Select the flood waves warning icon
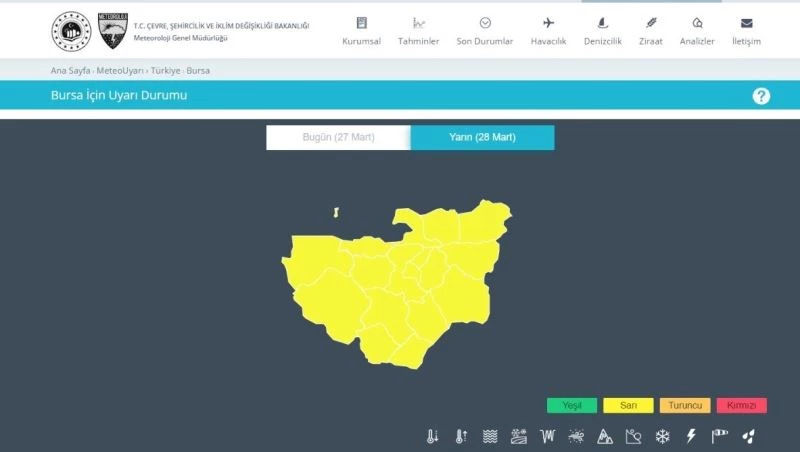The image size is (800, 452). [x=490, y=436]
